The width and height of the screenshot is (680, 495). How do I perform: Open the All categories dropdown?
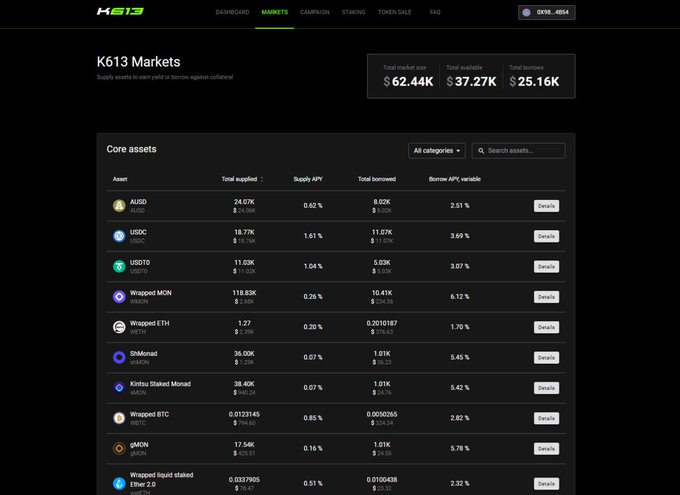coord(437,151)
